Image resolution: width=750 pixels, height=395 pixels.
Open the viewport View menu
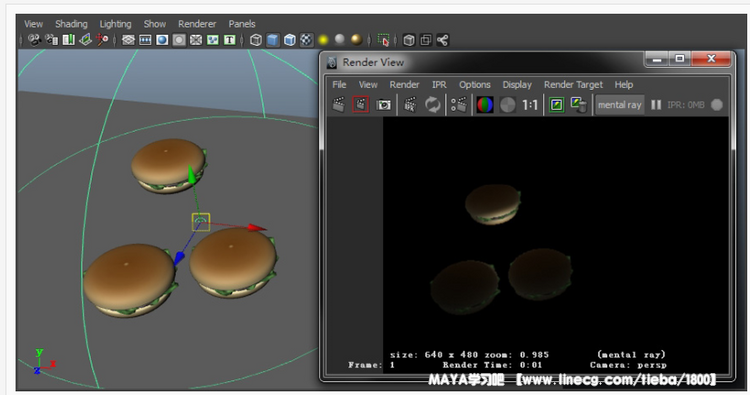click(33, 24)
